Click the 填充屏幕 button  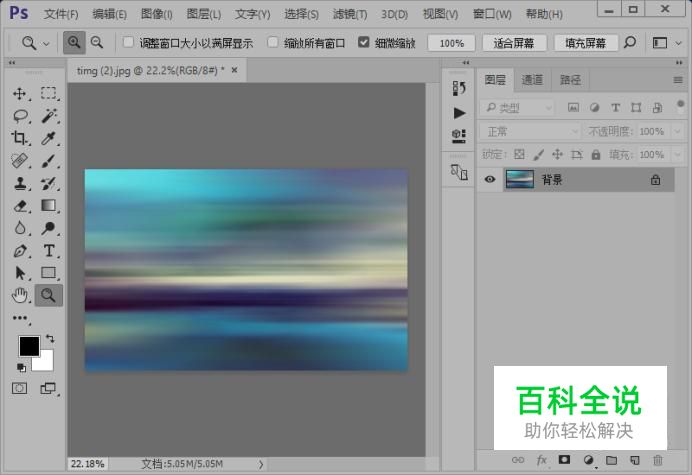(x=586, y=43)
